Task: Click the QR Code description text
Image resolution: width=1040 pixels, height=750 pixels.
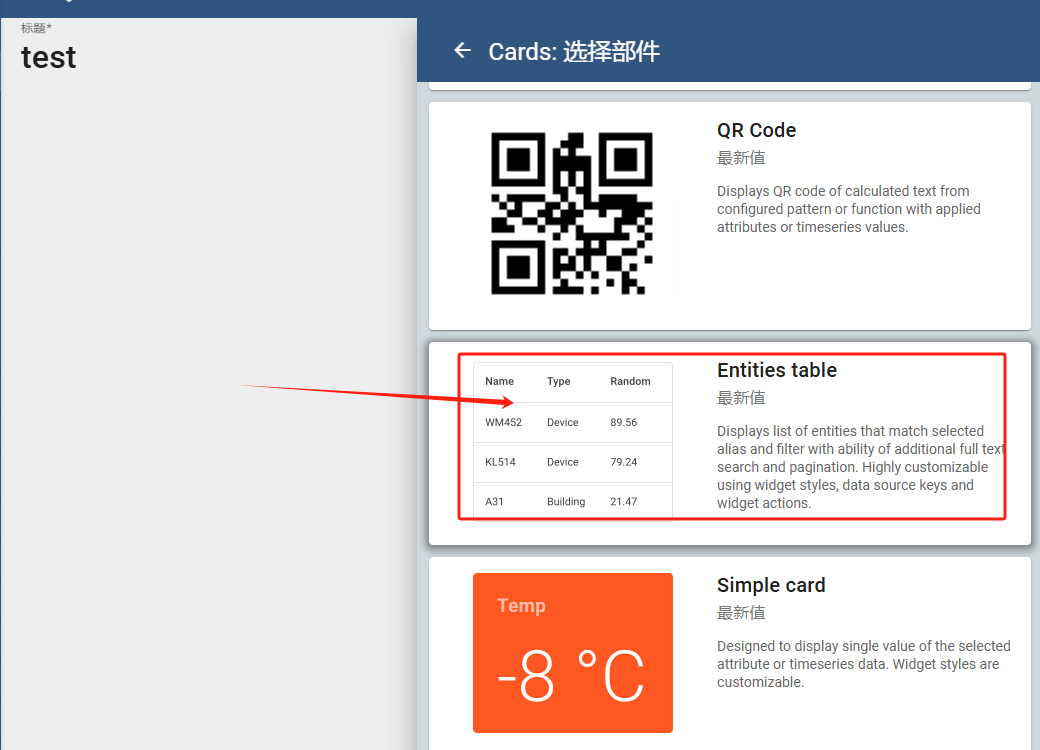Action: 848,209
